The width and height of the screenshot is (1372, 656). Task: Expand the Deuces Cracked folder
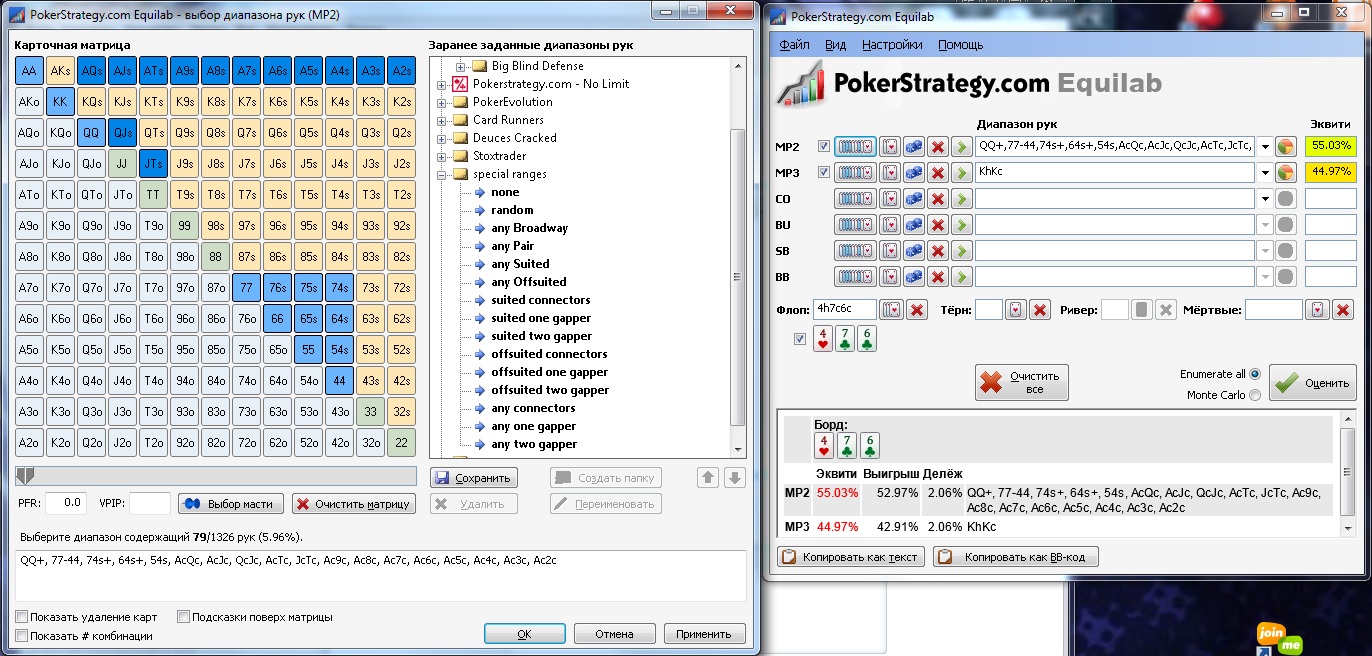click(441, 138)
